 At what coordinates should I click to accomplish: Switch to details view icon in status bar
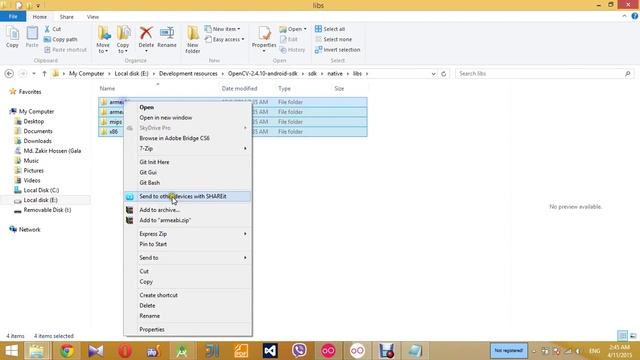click(622, 336)
